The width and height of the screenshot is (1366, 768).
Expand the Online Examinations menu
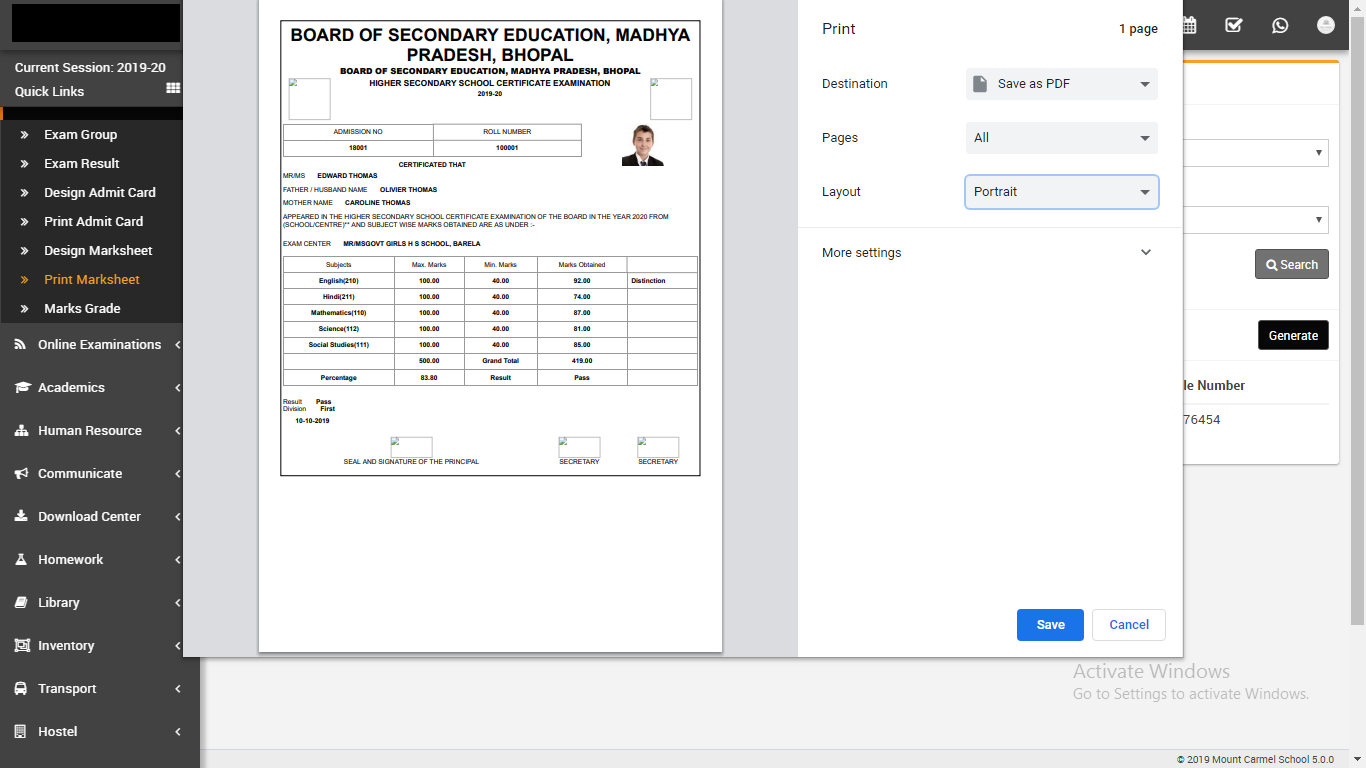click(99, 345)
